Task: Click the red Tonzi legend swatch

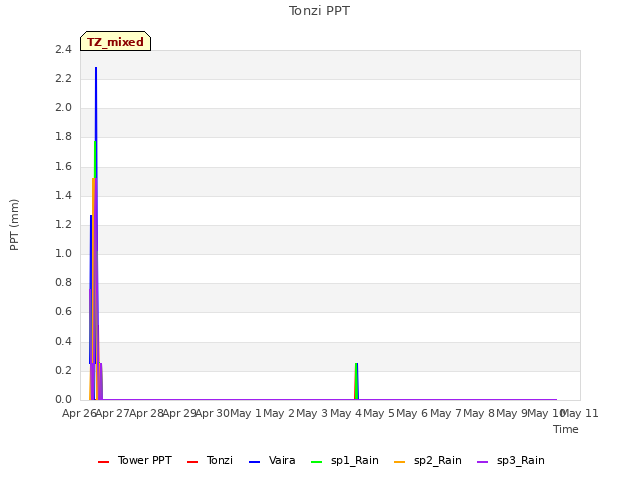Action: click(192, 462)
